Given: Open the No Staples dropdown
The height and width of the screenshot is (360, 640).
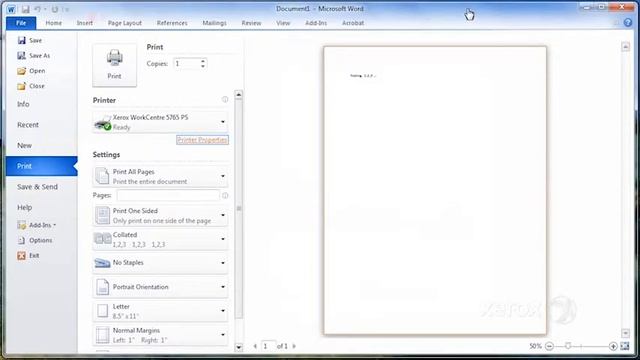Looking at the screenshot, I should (x=160, y=263).
